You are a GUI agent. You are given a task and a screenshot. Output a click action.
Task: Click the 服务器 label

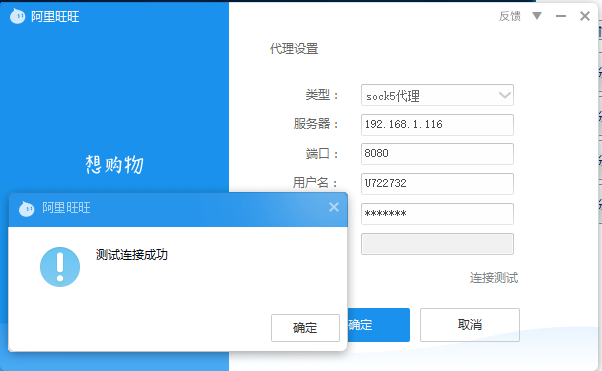click(x=316, y=124)
